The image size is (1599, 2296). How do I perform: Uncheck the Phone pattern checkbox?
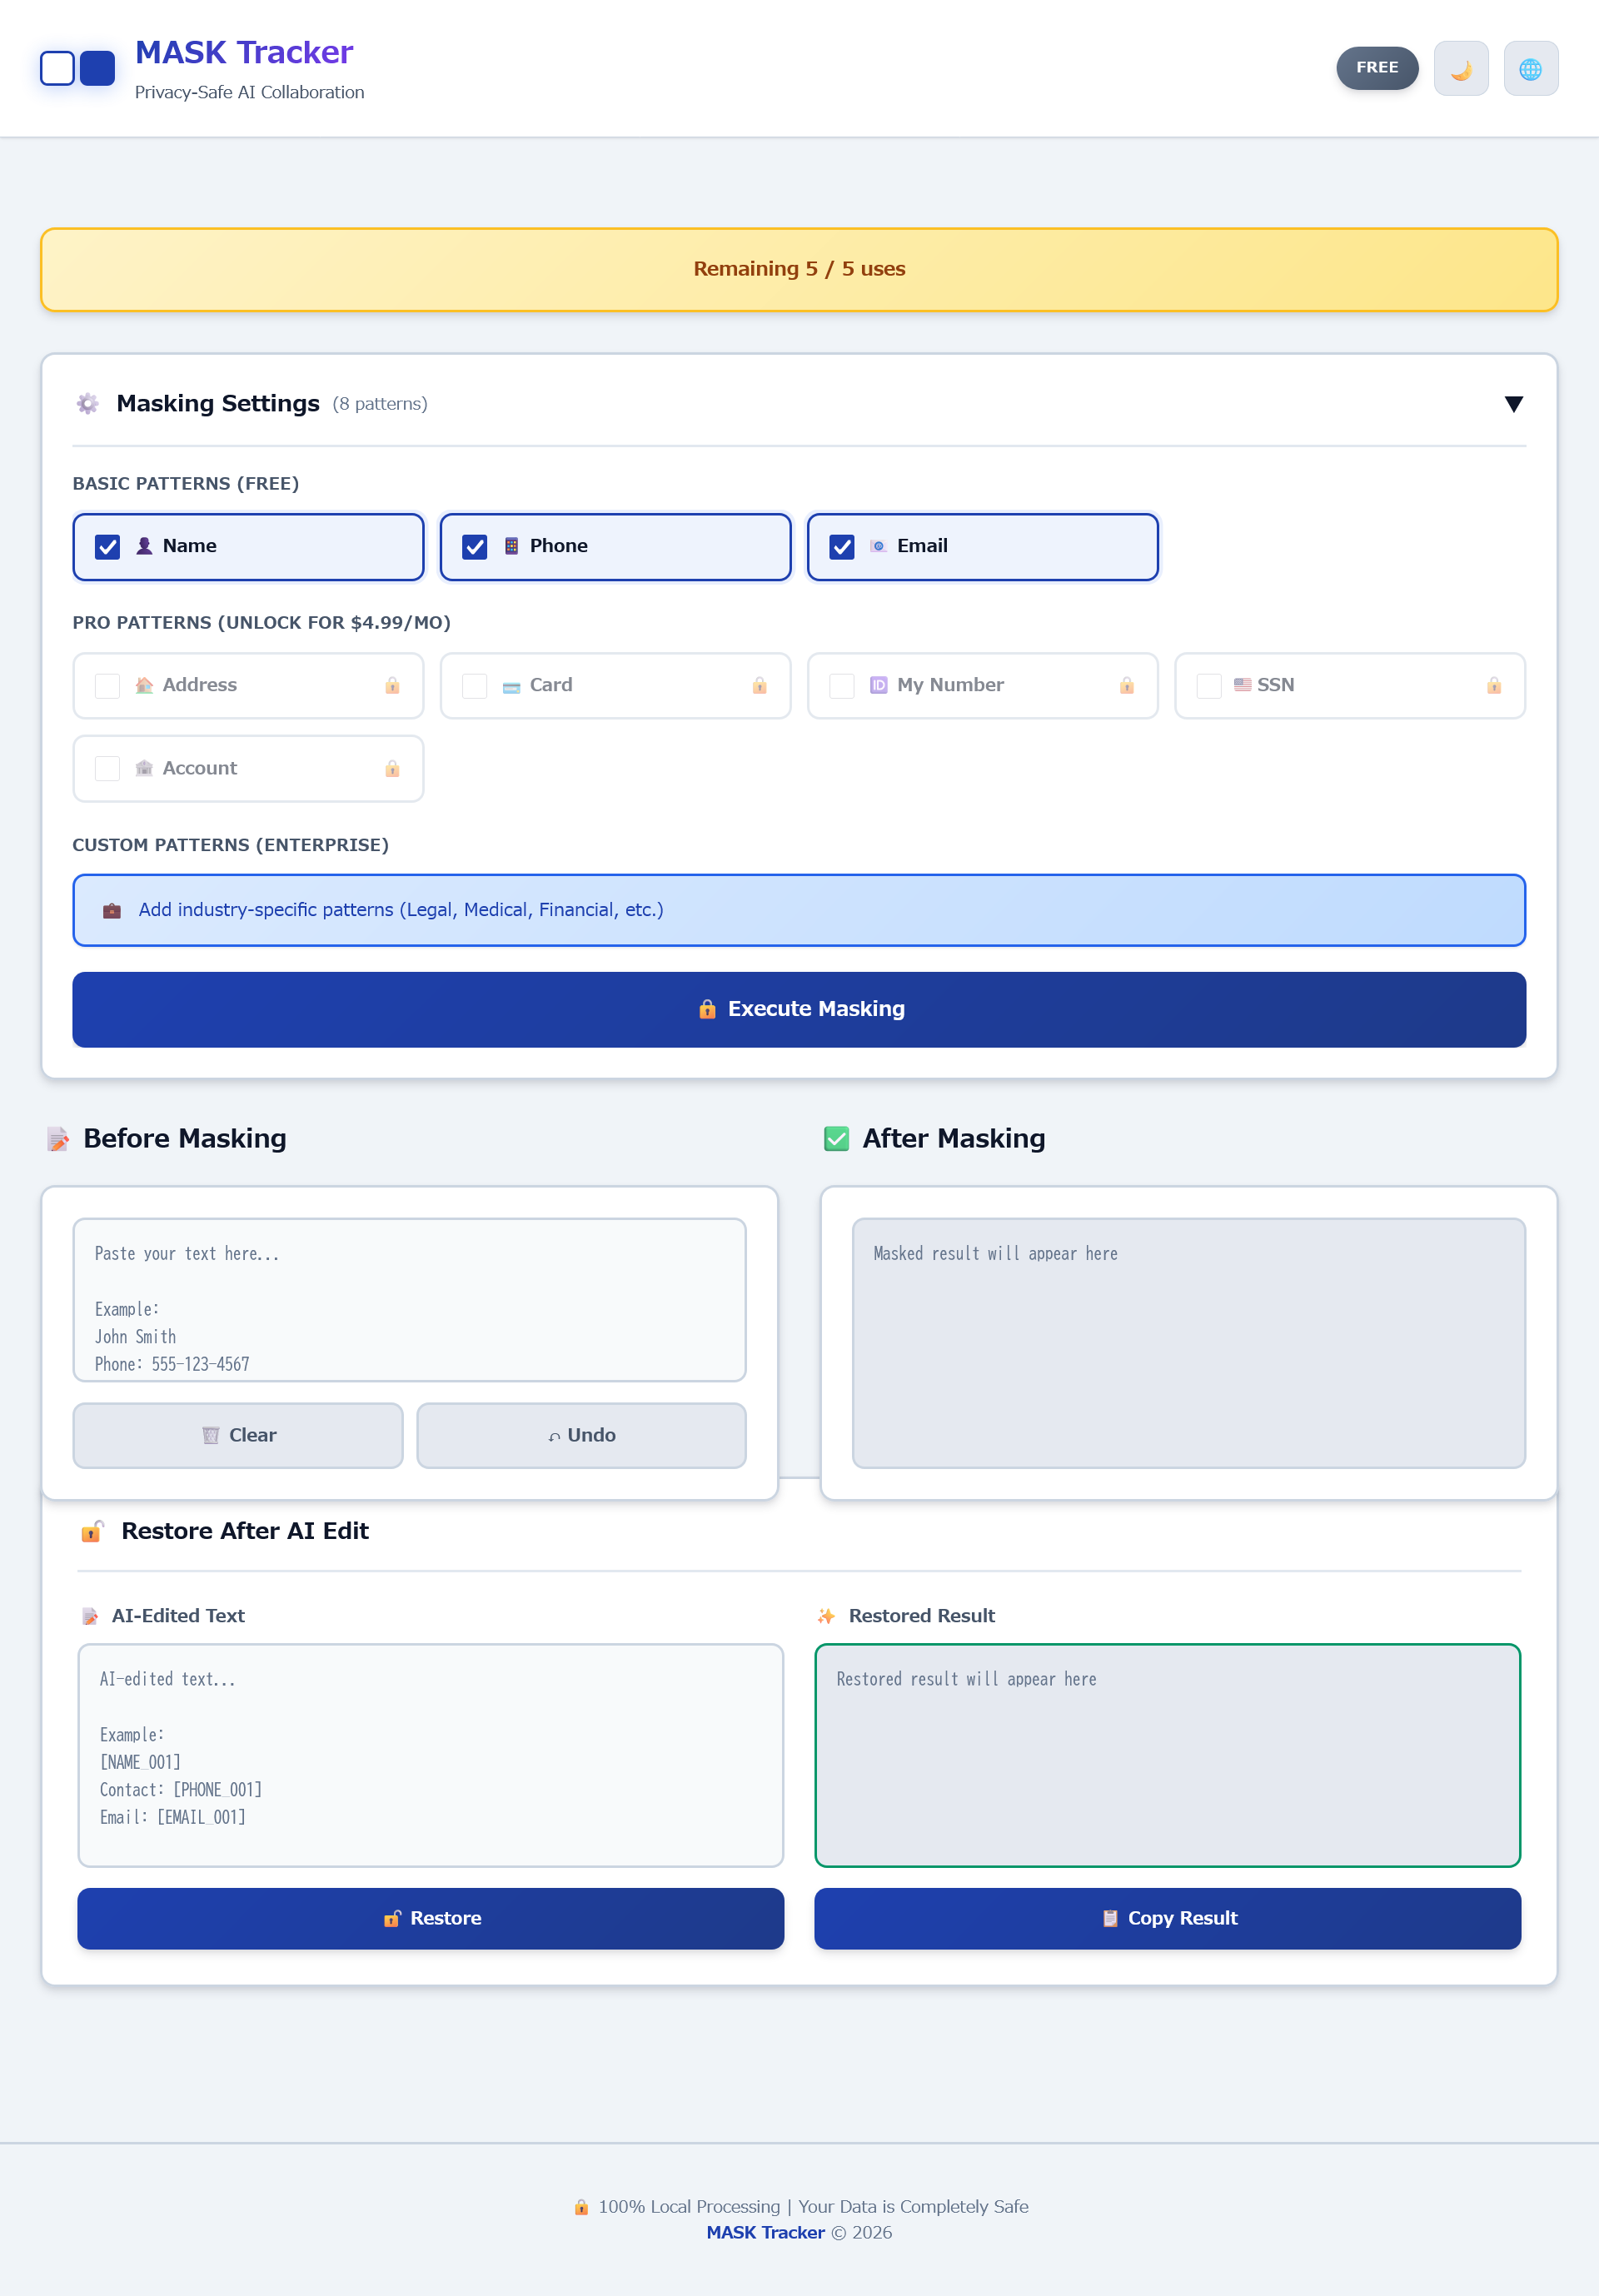tap(474, 547)
